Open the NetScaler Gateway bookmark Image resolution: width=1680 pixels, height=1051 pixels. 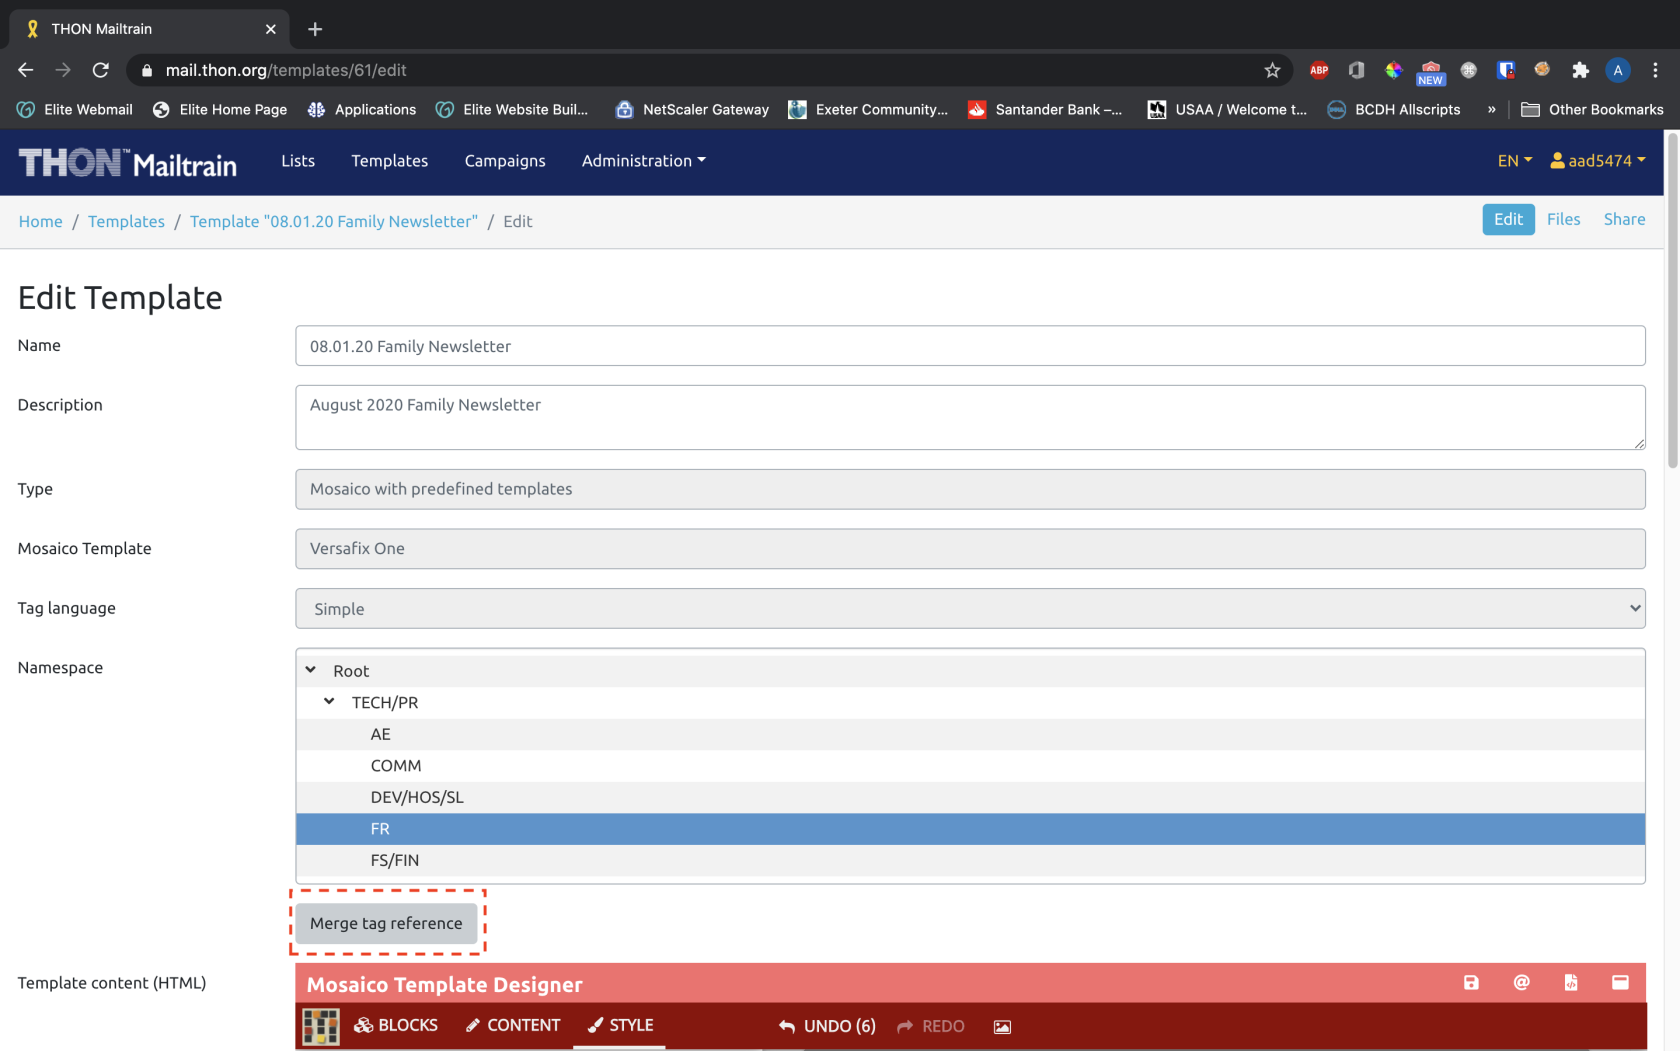pyautogui.click(x=692, y=109)
